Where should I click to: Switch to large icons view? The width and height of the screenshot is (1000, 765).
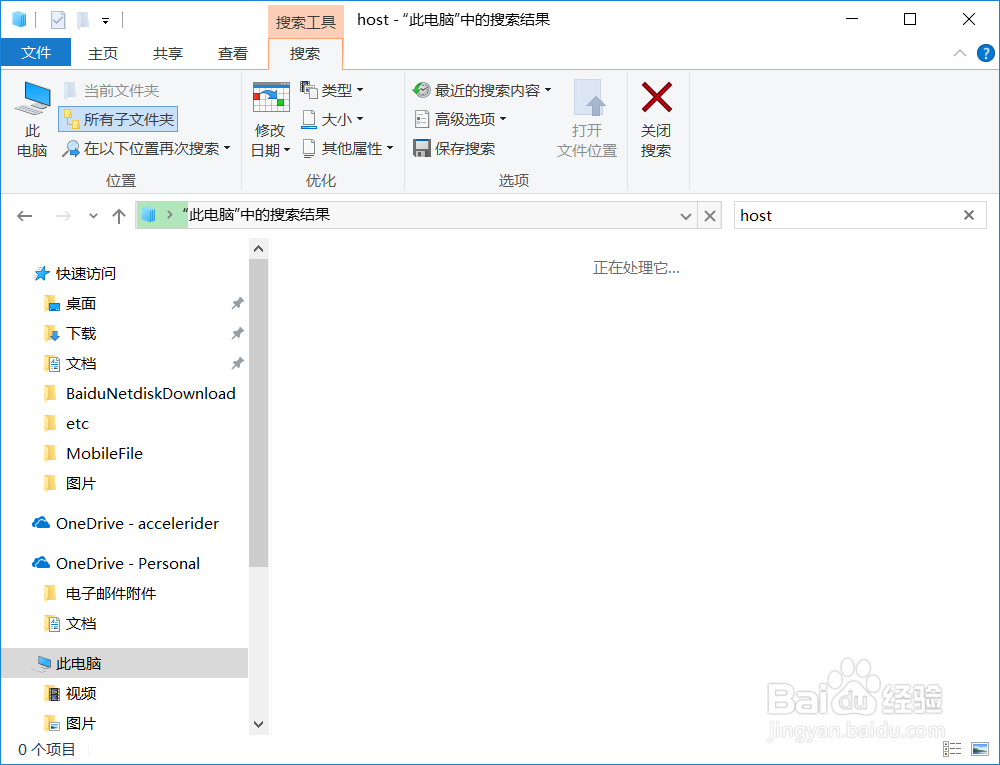[x=980, y=749]
